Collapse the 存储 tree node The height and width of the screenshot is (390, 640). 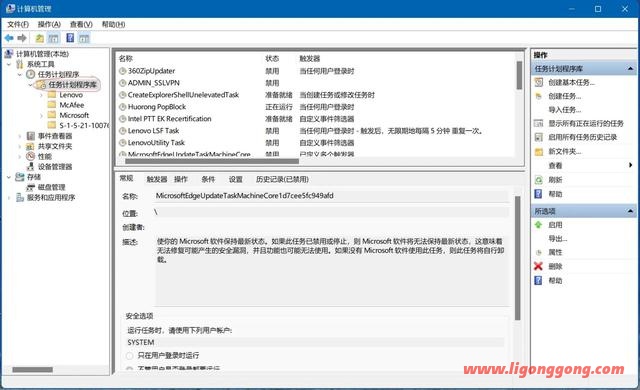(x=9, y=177)
